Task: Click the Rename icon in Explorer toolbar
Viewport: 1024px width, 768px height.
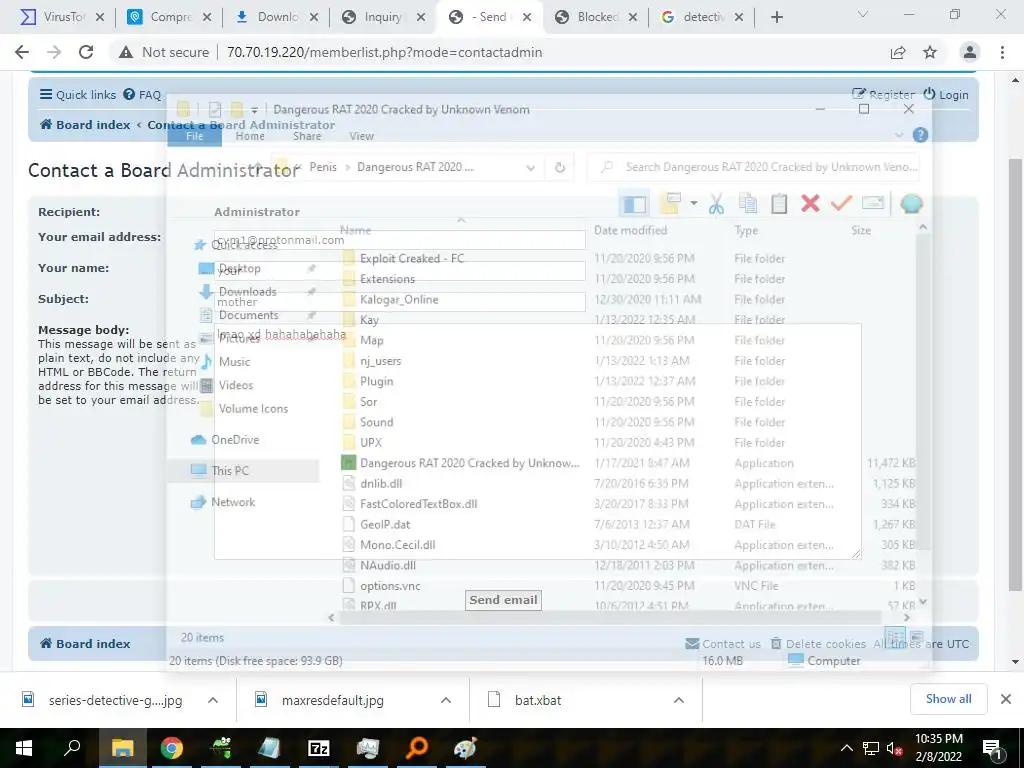Action: [x=873, y=203]
